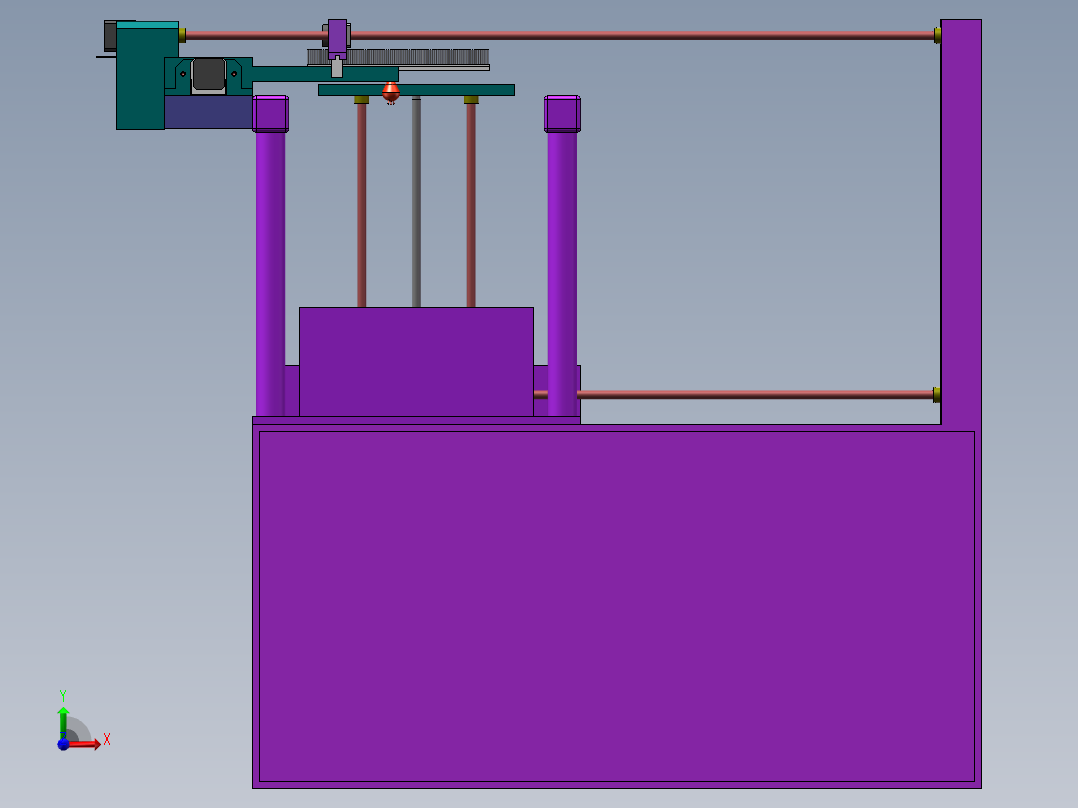This screenshot has width=1078, height=808.
Task: Select the central purple box block
Action: pyautogui.click(x=416, y=362)
